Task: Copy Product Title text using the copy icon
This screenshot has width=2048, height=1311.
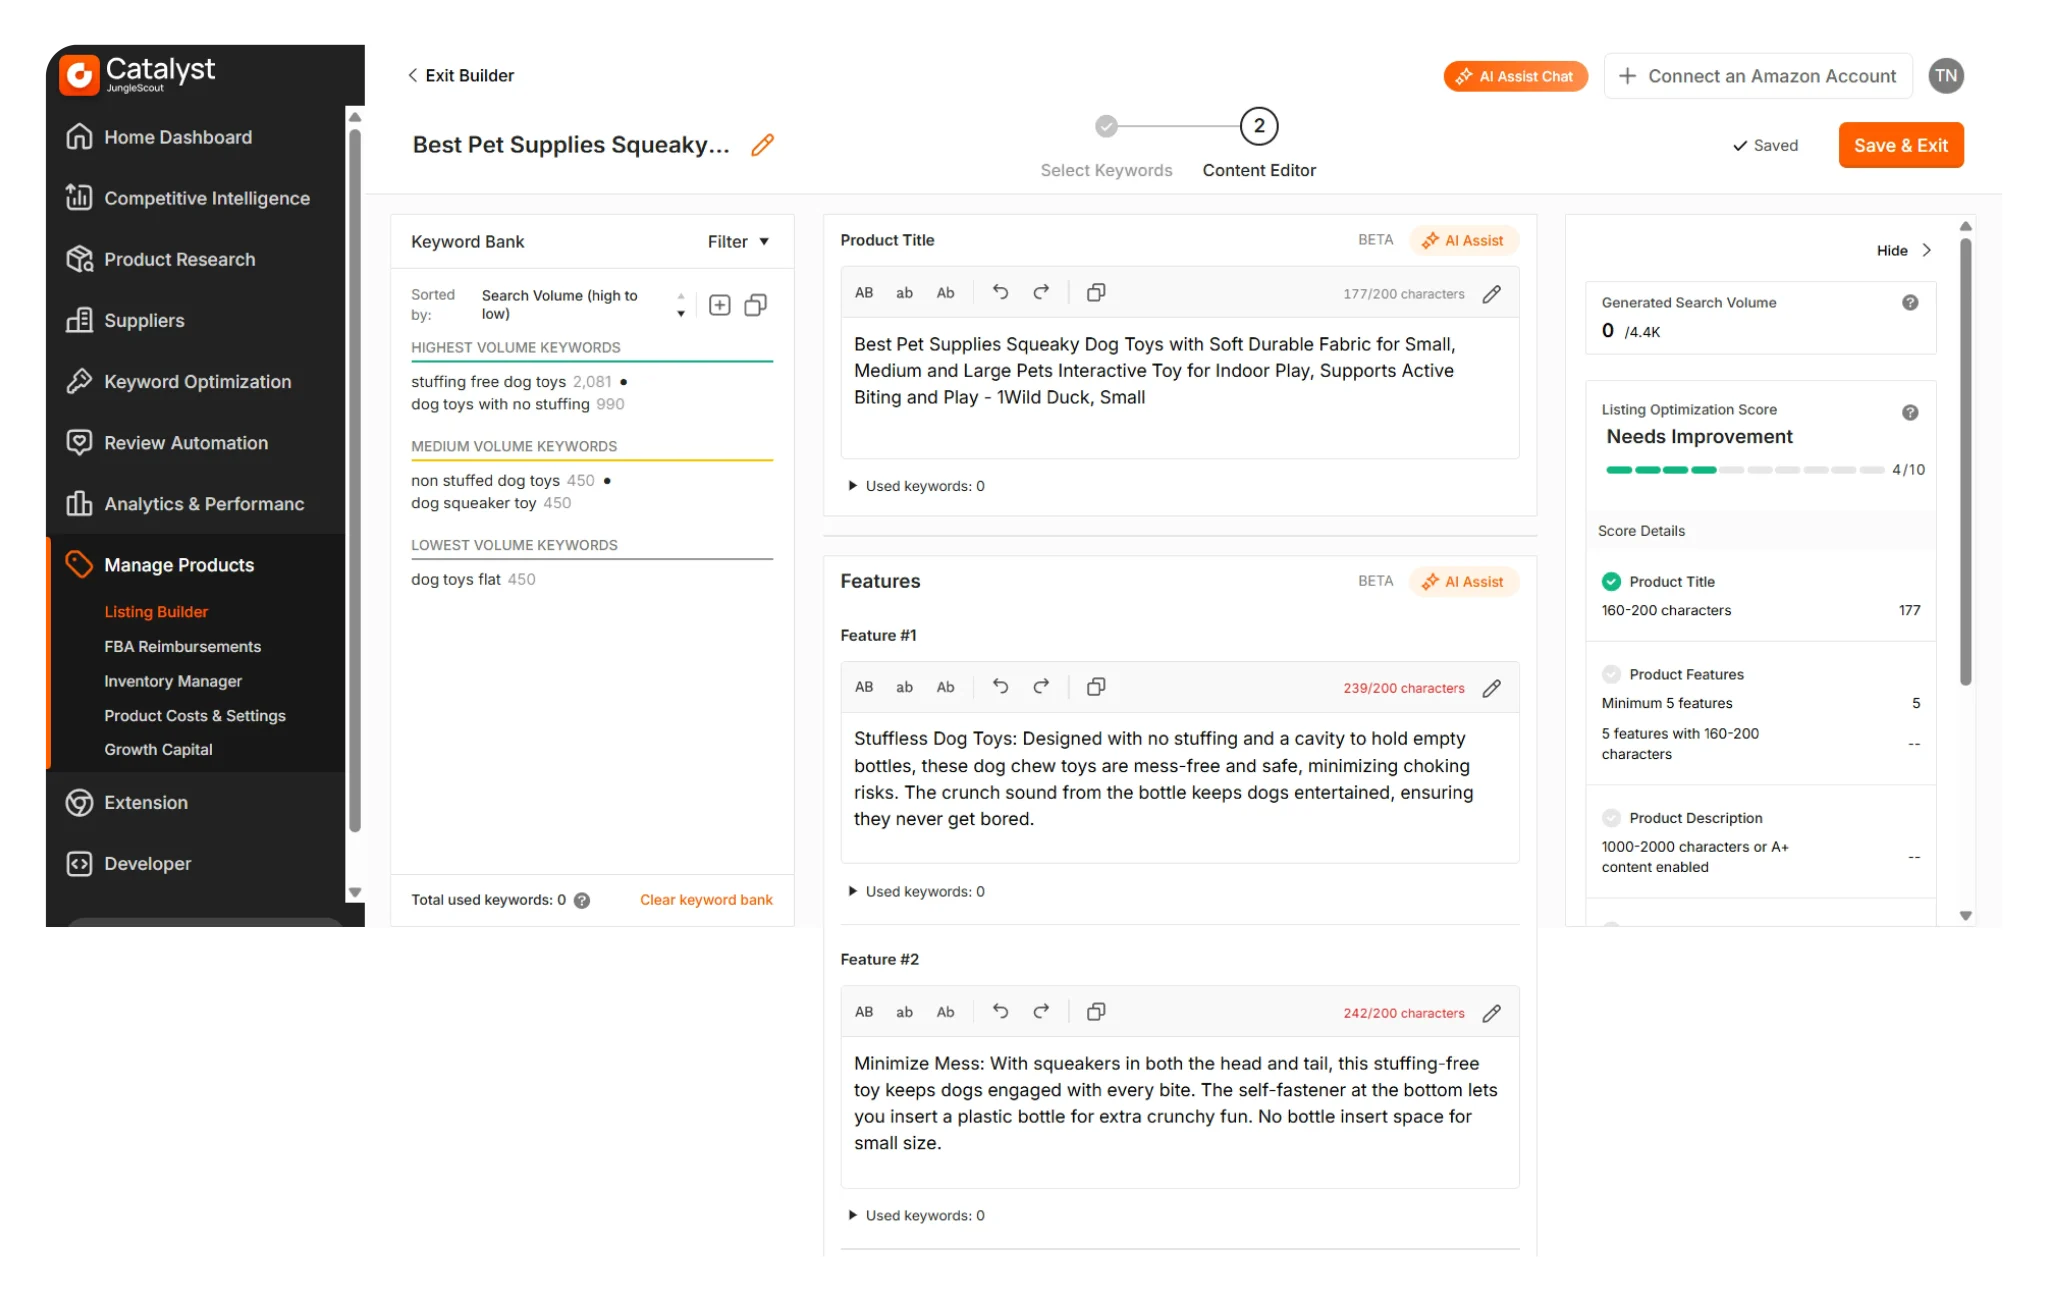Action: (x=1096, y=292)
